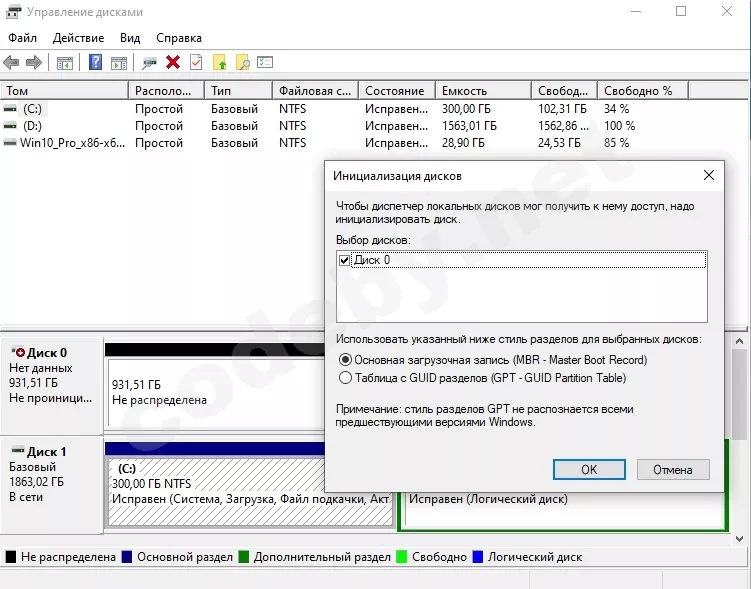Sort by the Свободно % column header

pos(643,91)
